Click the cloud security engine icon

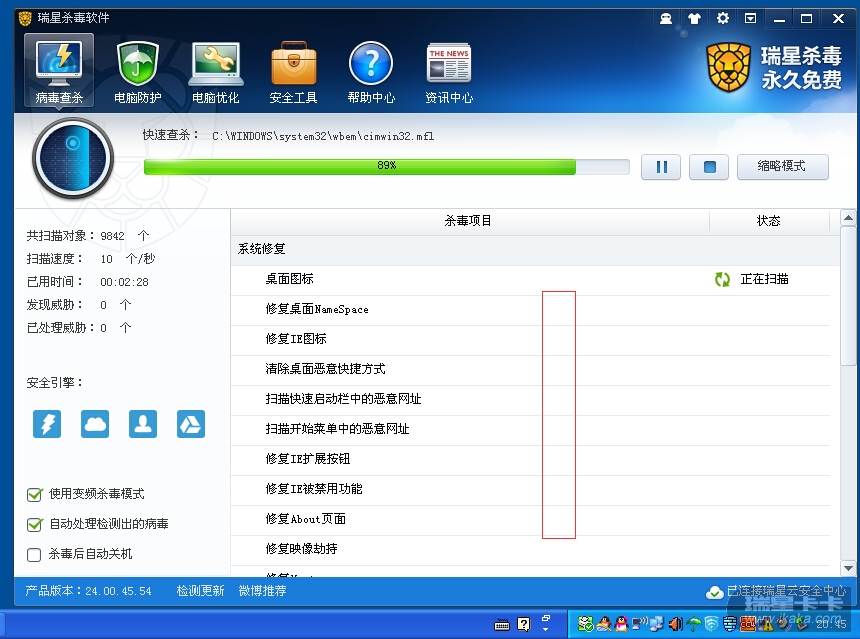[x=95, y=424]
